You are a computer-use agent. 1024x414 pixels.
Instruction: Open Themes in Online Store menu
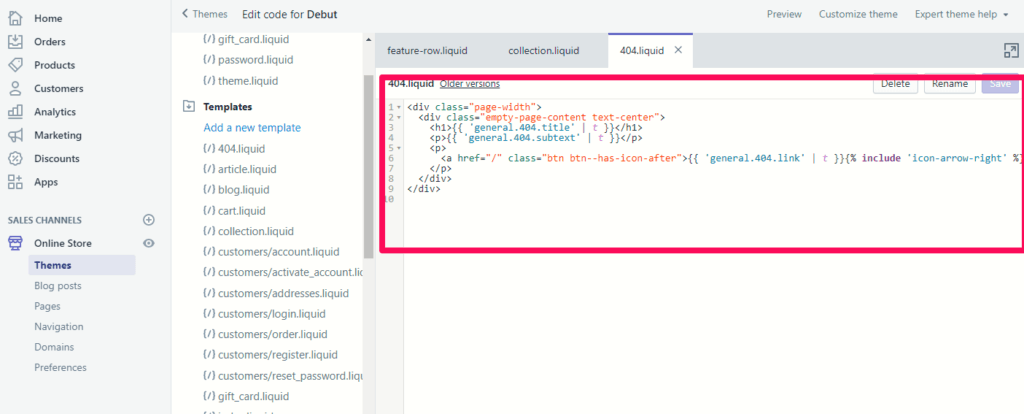coord(82,265)
